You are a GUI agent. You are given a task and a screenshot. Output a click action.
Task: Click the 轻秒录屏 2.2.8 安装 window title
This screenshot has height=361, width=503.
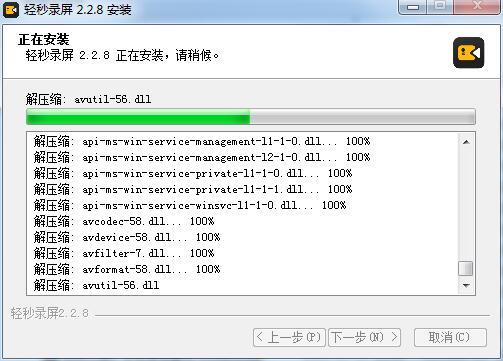click(x=78, y=9)
